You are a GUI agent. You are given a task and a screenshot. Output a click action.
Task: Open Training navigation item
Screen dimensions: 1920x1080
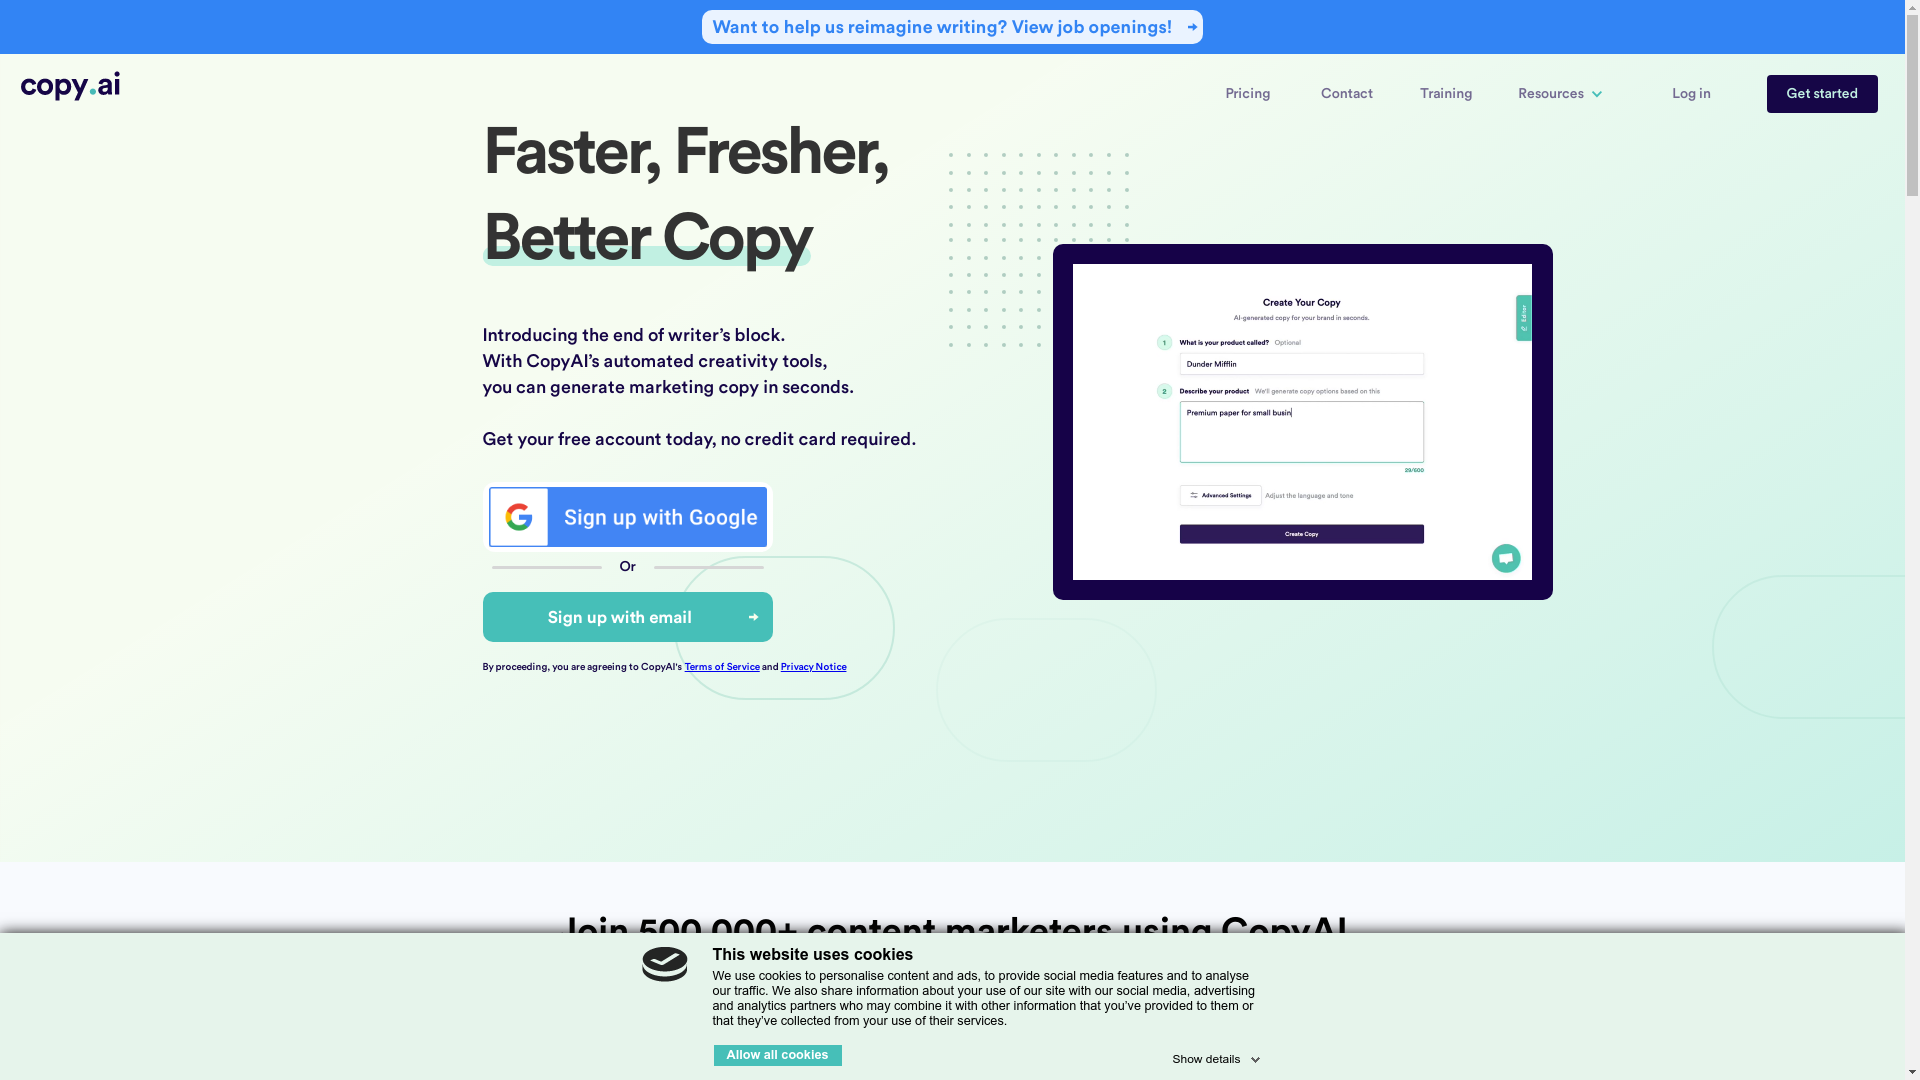click(1445, 94)
